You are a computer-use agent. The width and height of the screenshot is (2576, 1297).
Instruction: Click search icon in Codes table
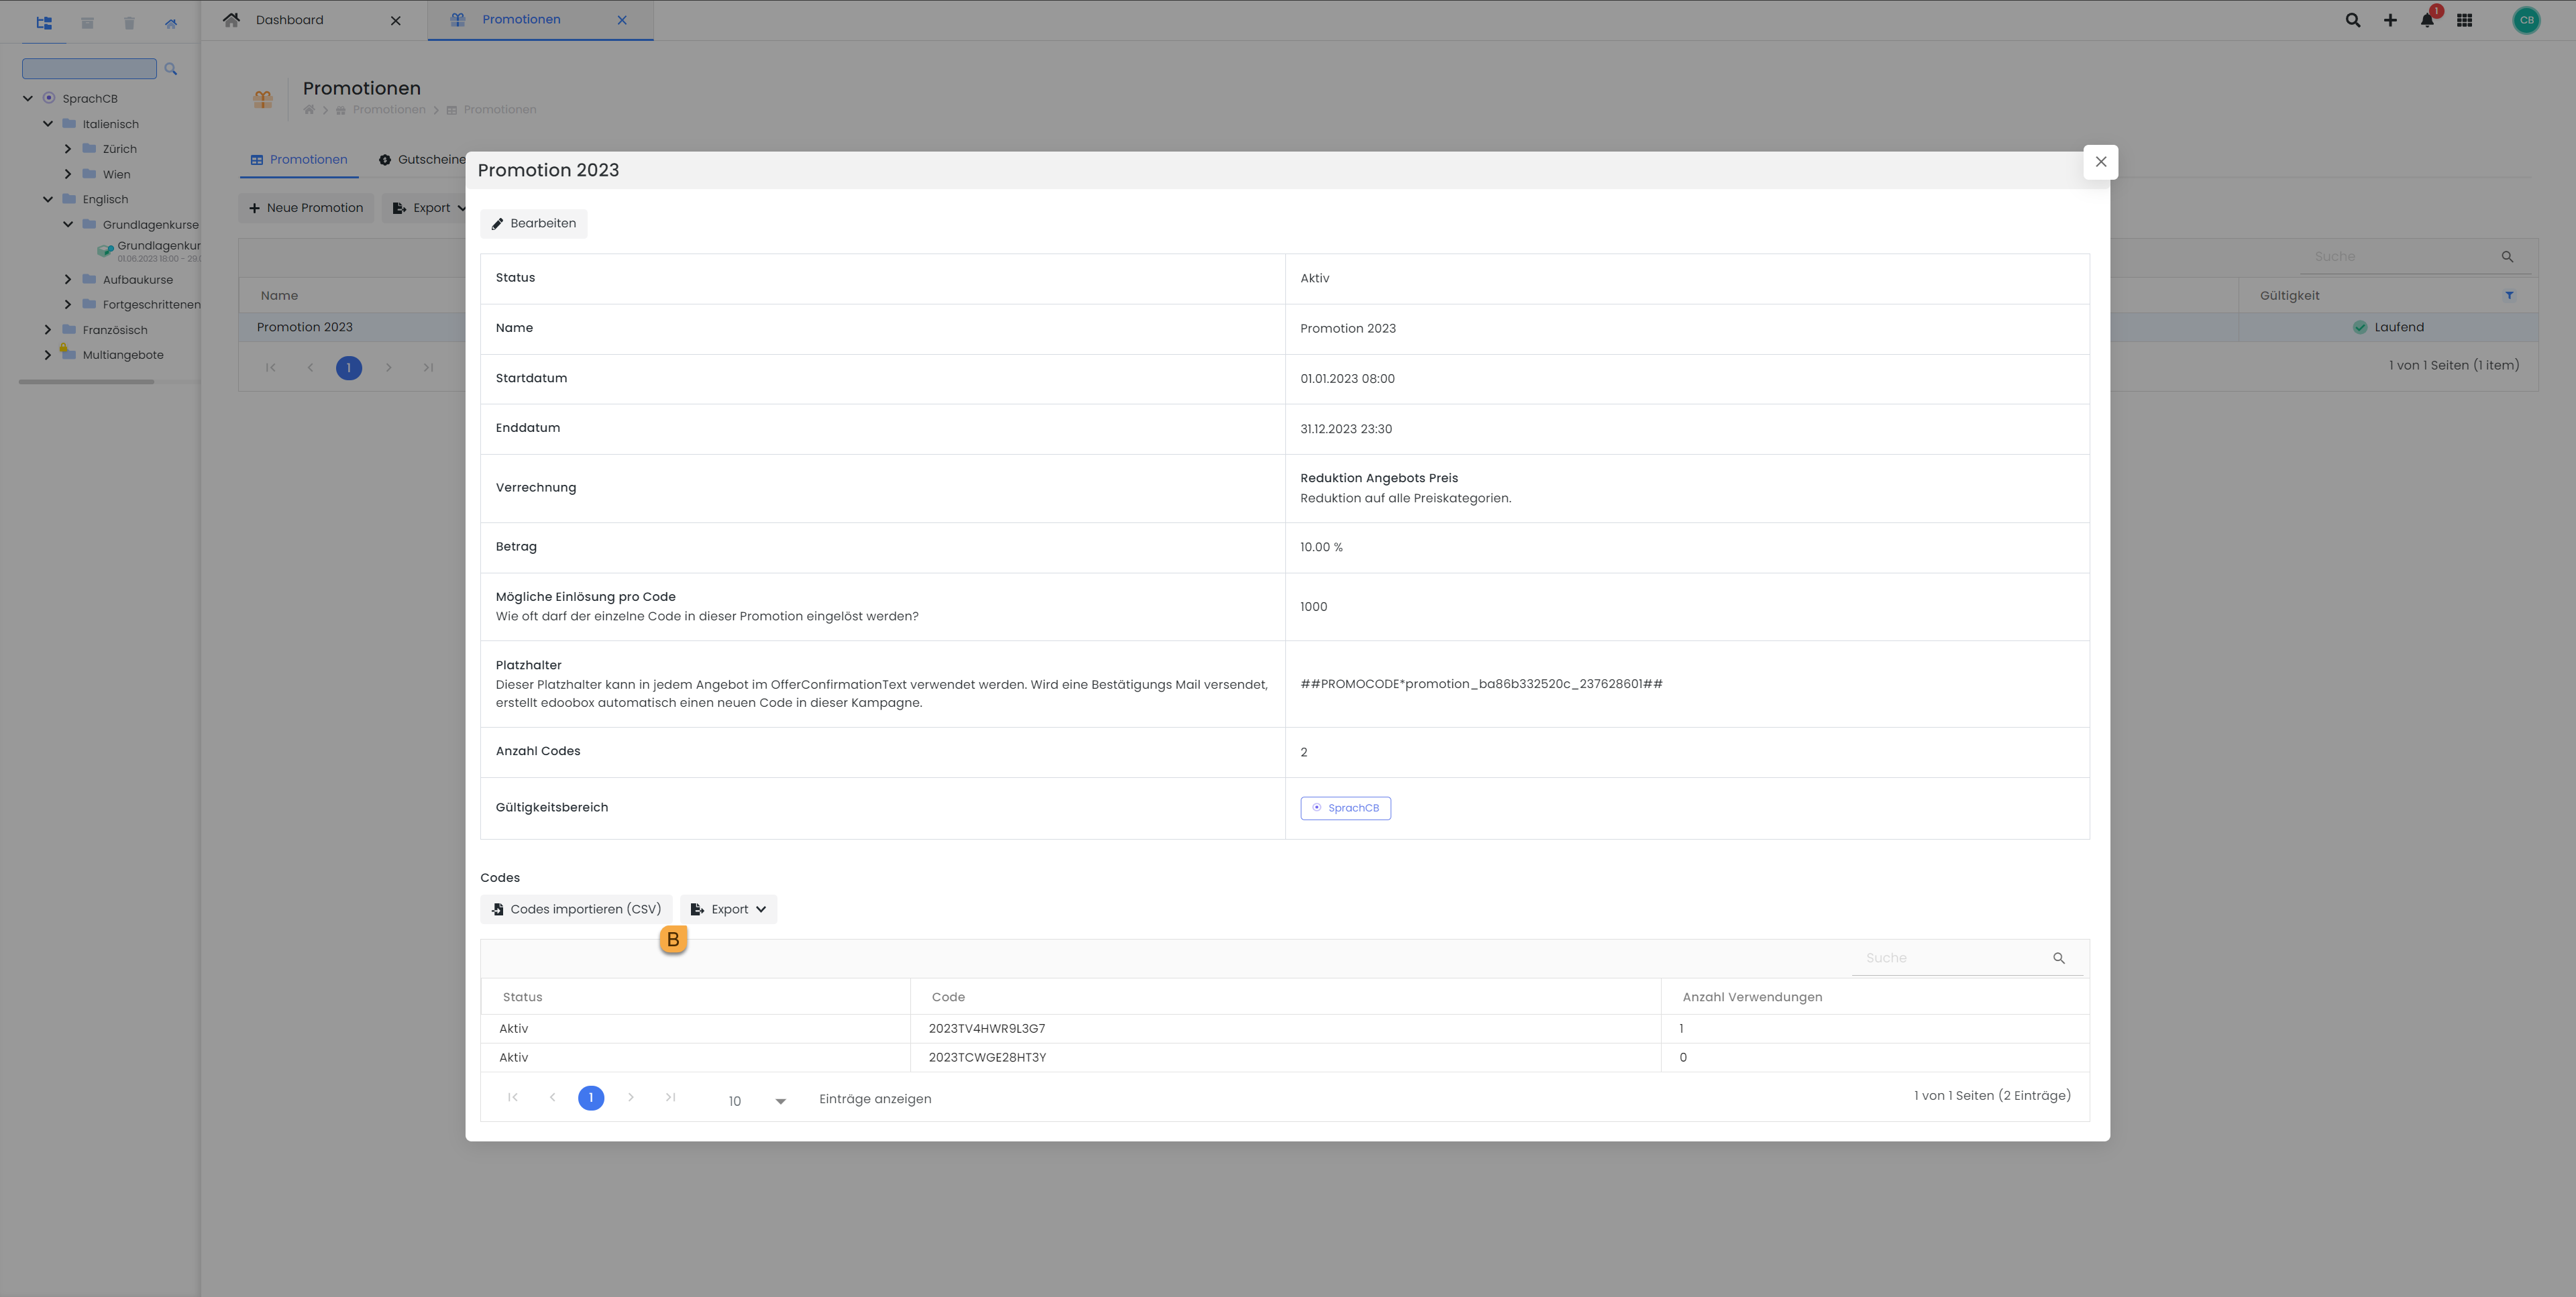coord(2059,958)
